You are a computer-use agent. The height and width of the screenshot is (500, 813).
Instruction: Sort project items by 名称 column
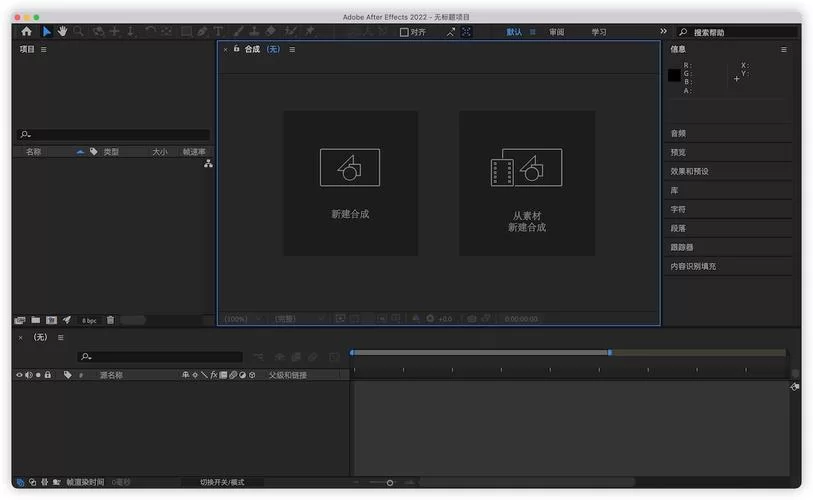click(34, 151)
